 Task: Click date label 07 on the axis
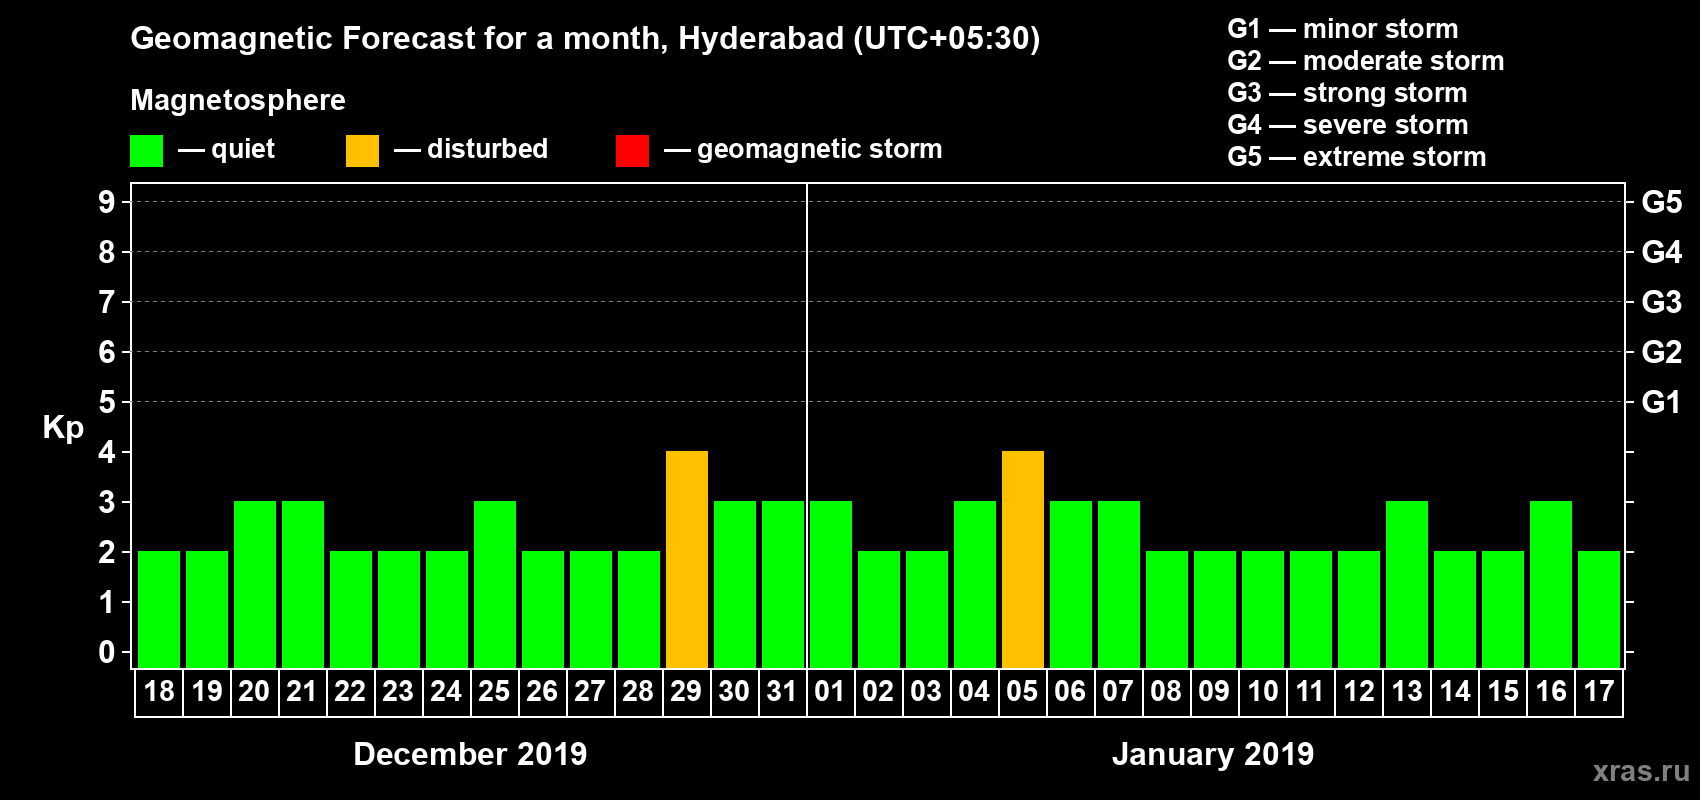click(1118, 691)
